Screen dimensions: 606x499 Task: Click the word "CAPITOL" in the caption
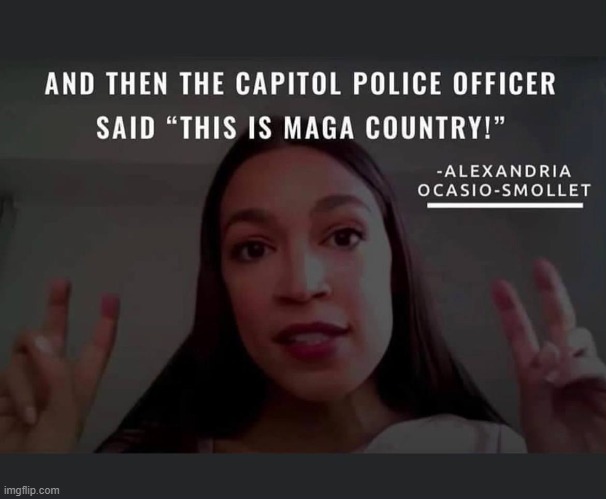[288, 83]
